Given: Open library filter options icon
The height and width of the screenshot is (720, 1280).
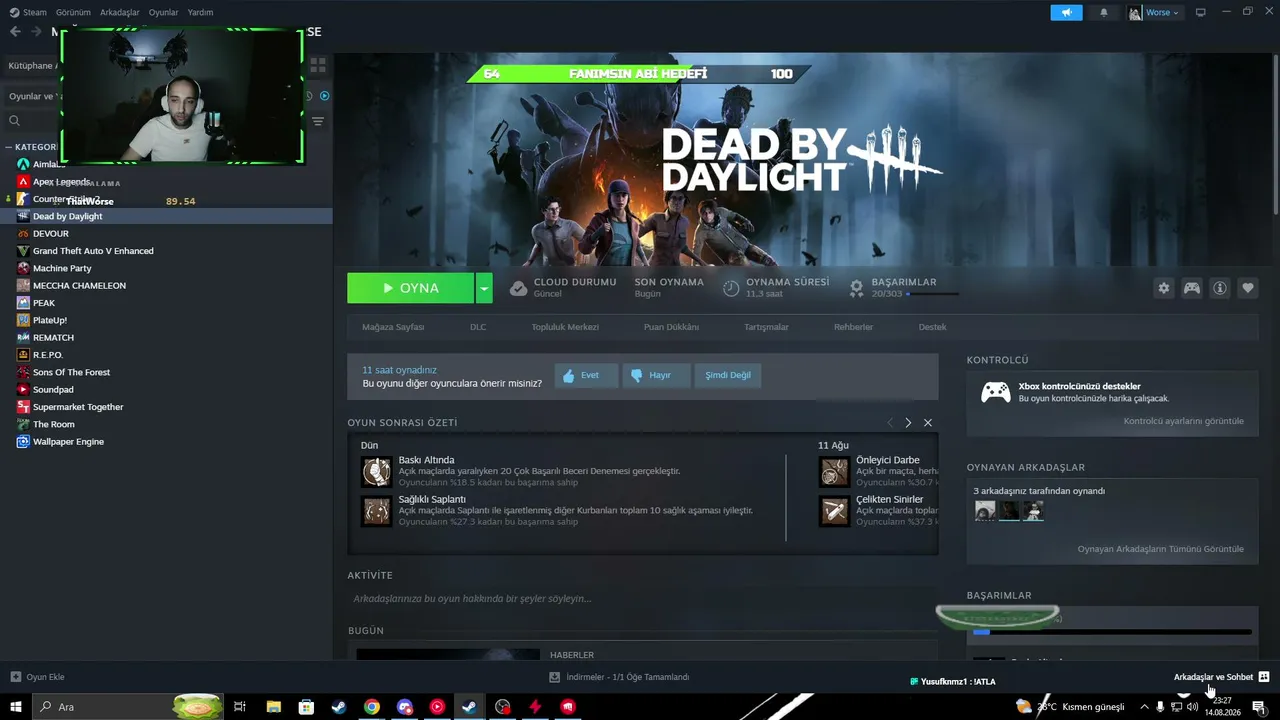Looking at the screenshot, I should [318, 121].
